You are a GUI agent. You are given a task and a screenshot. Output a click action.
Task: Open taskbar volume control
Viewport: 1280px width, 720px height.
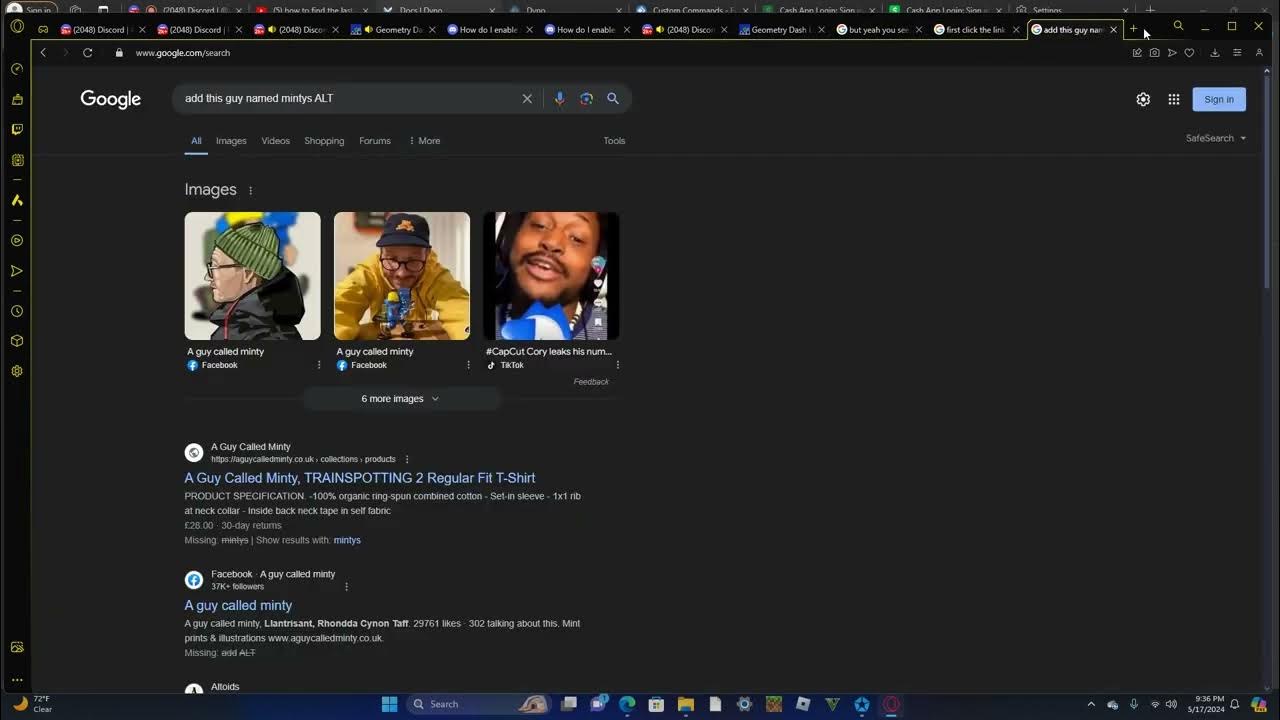click(1171, 704)
